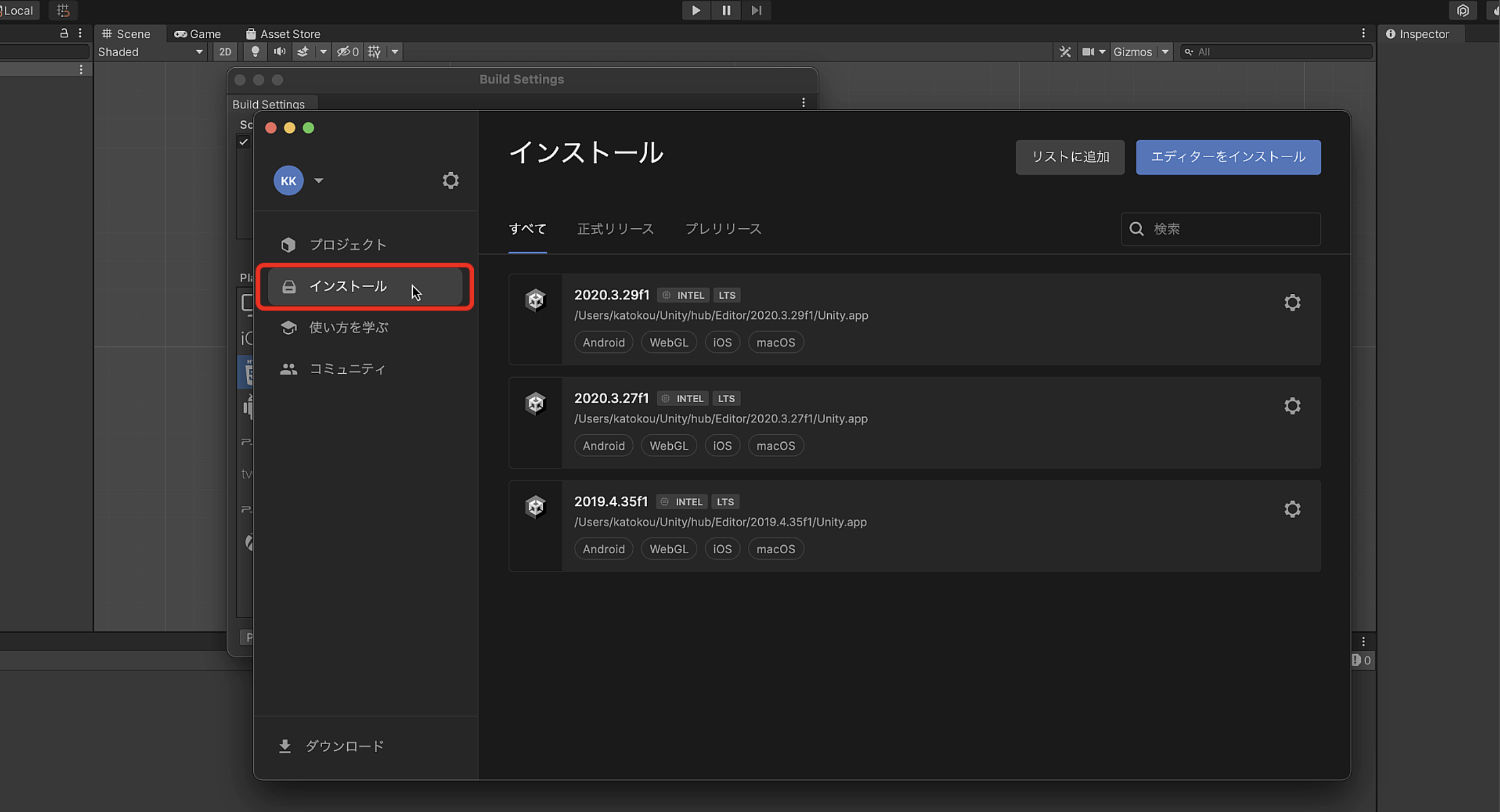Click INTEL badge on 2019.4.35f1

pos(682,502)
